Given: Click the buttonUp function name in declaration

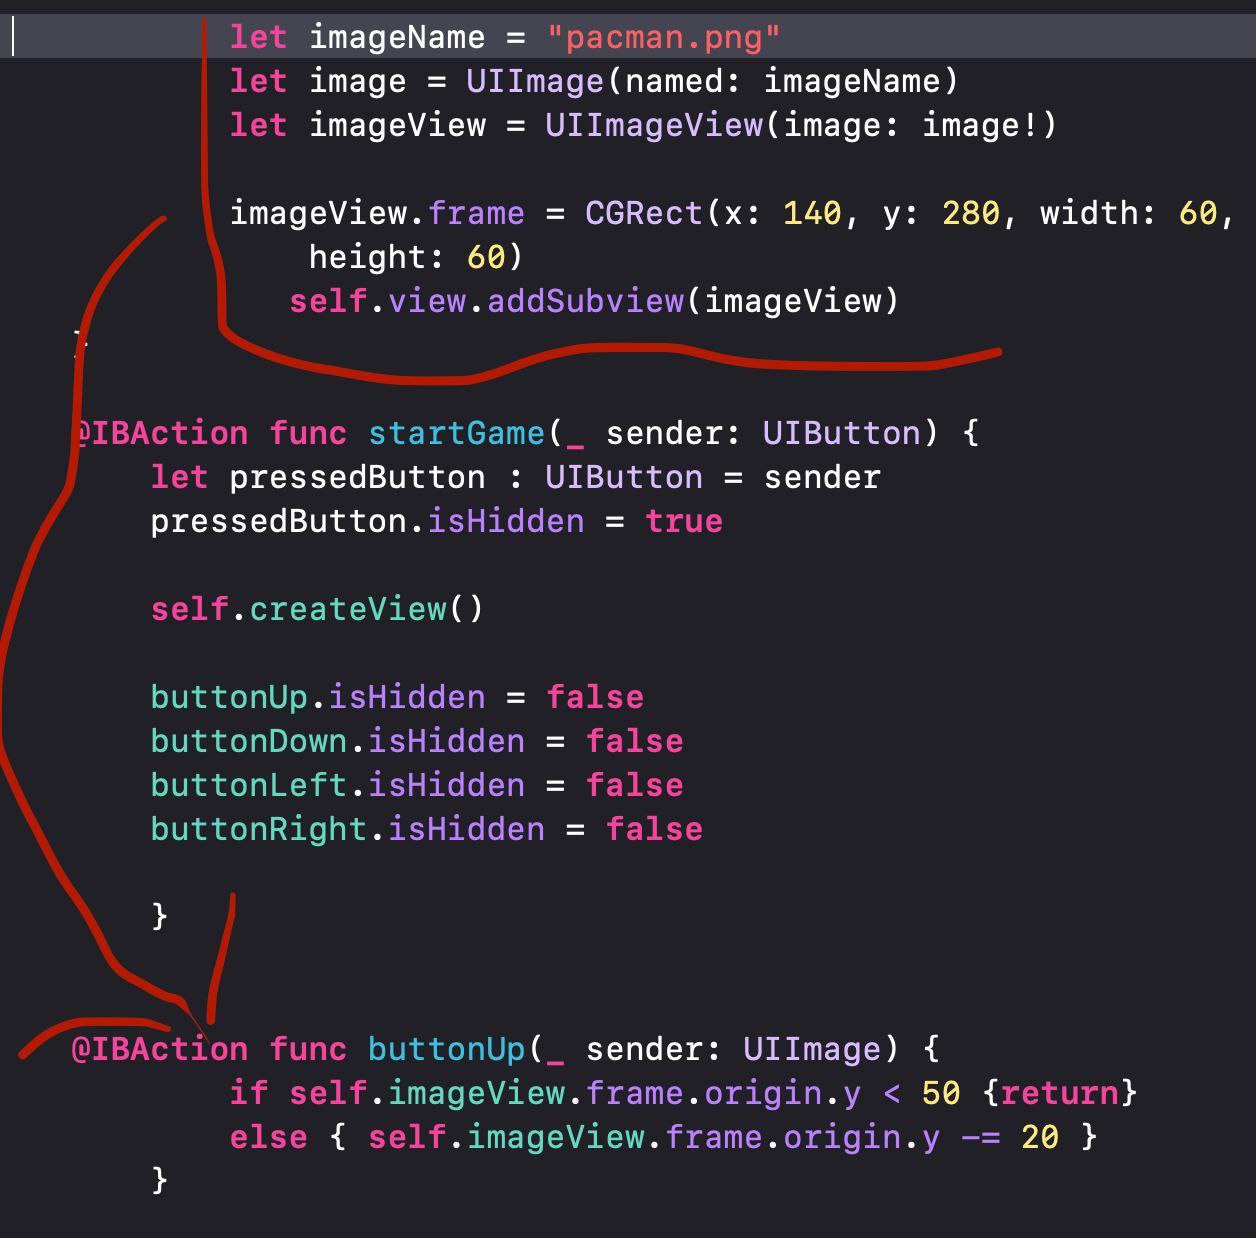Looking at the screenshot, I should (446, 1049).
